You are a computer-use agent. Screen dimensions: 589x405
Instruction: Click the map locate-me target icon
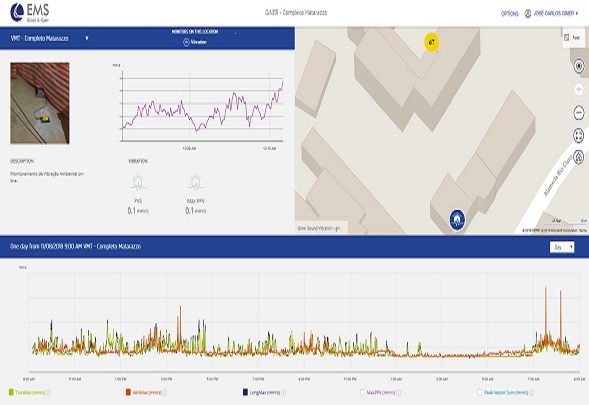[x=579, y=66]
